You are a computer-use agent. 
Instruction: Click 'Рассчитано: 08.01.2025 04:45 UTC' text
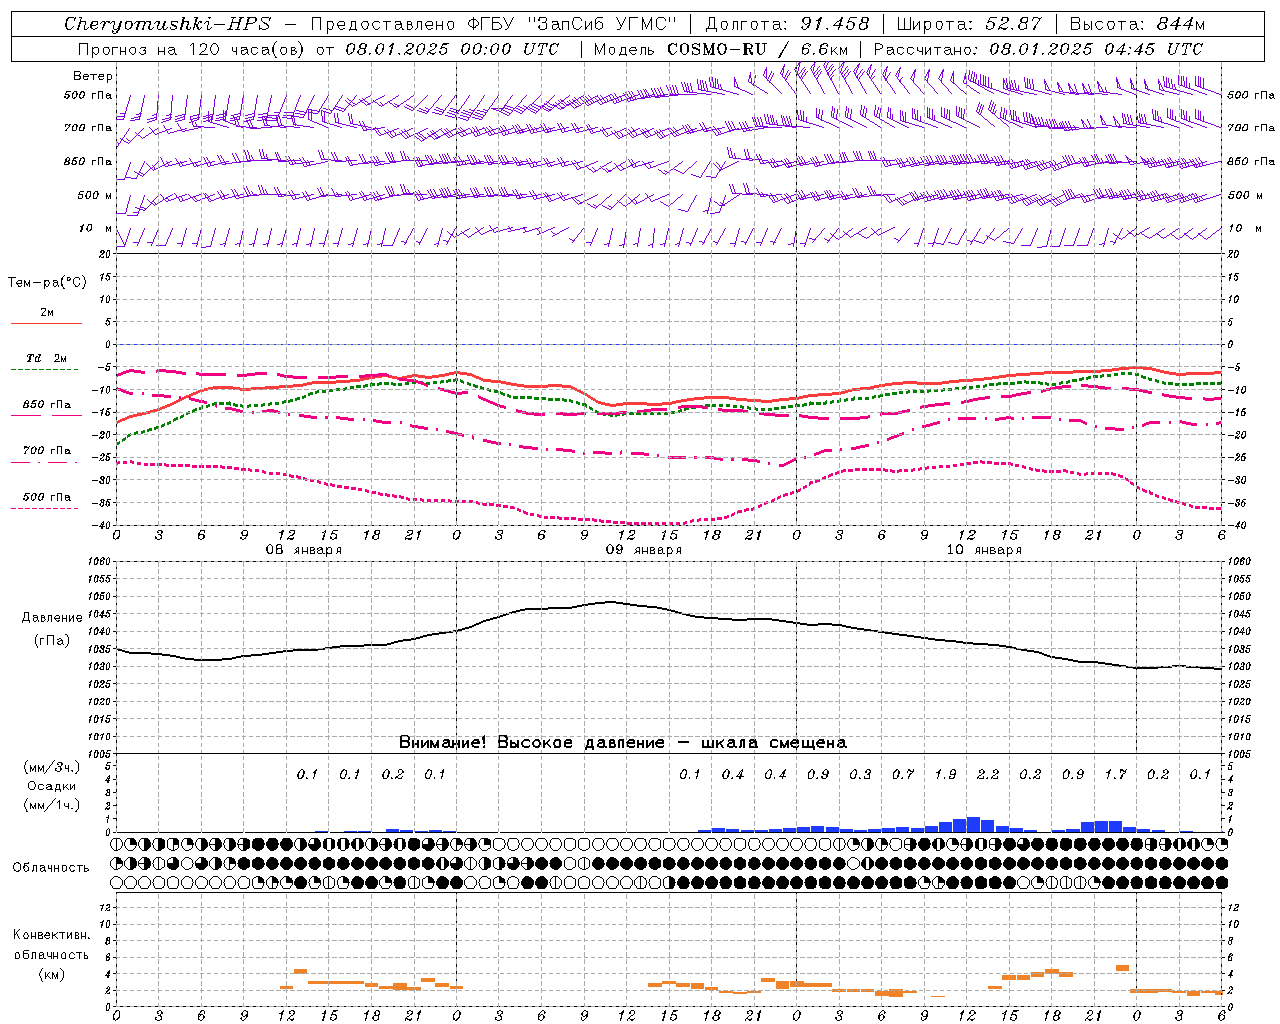1038,49
